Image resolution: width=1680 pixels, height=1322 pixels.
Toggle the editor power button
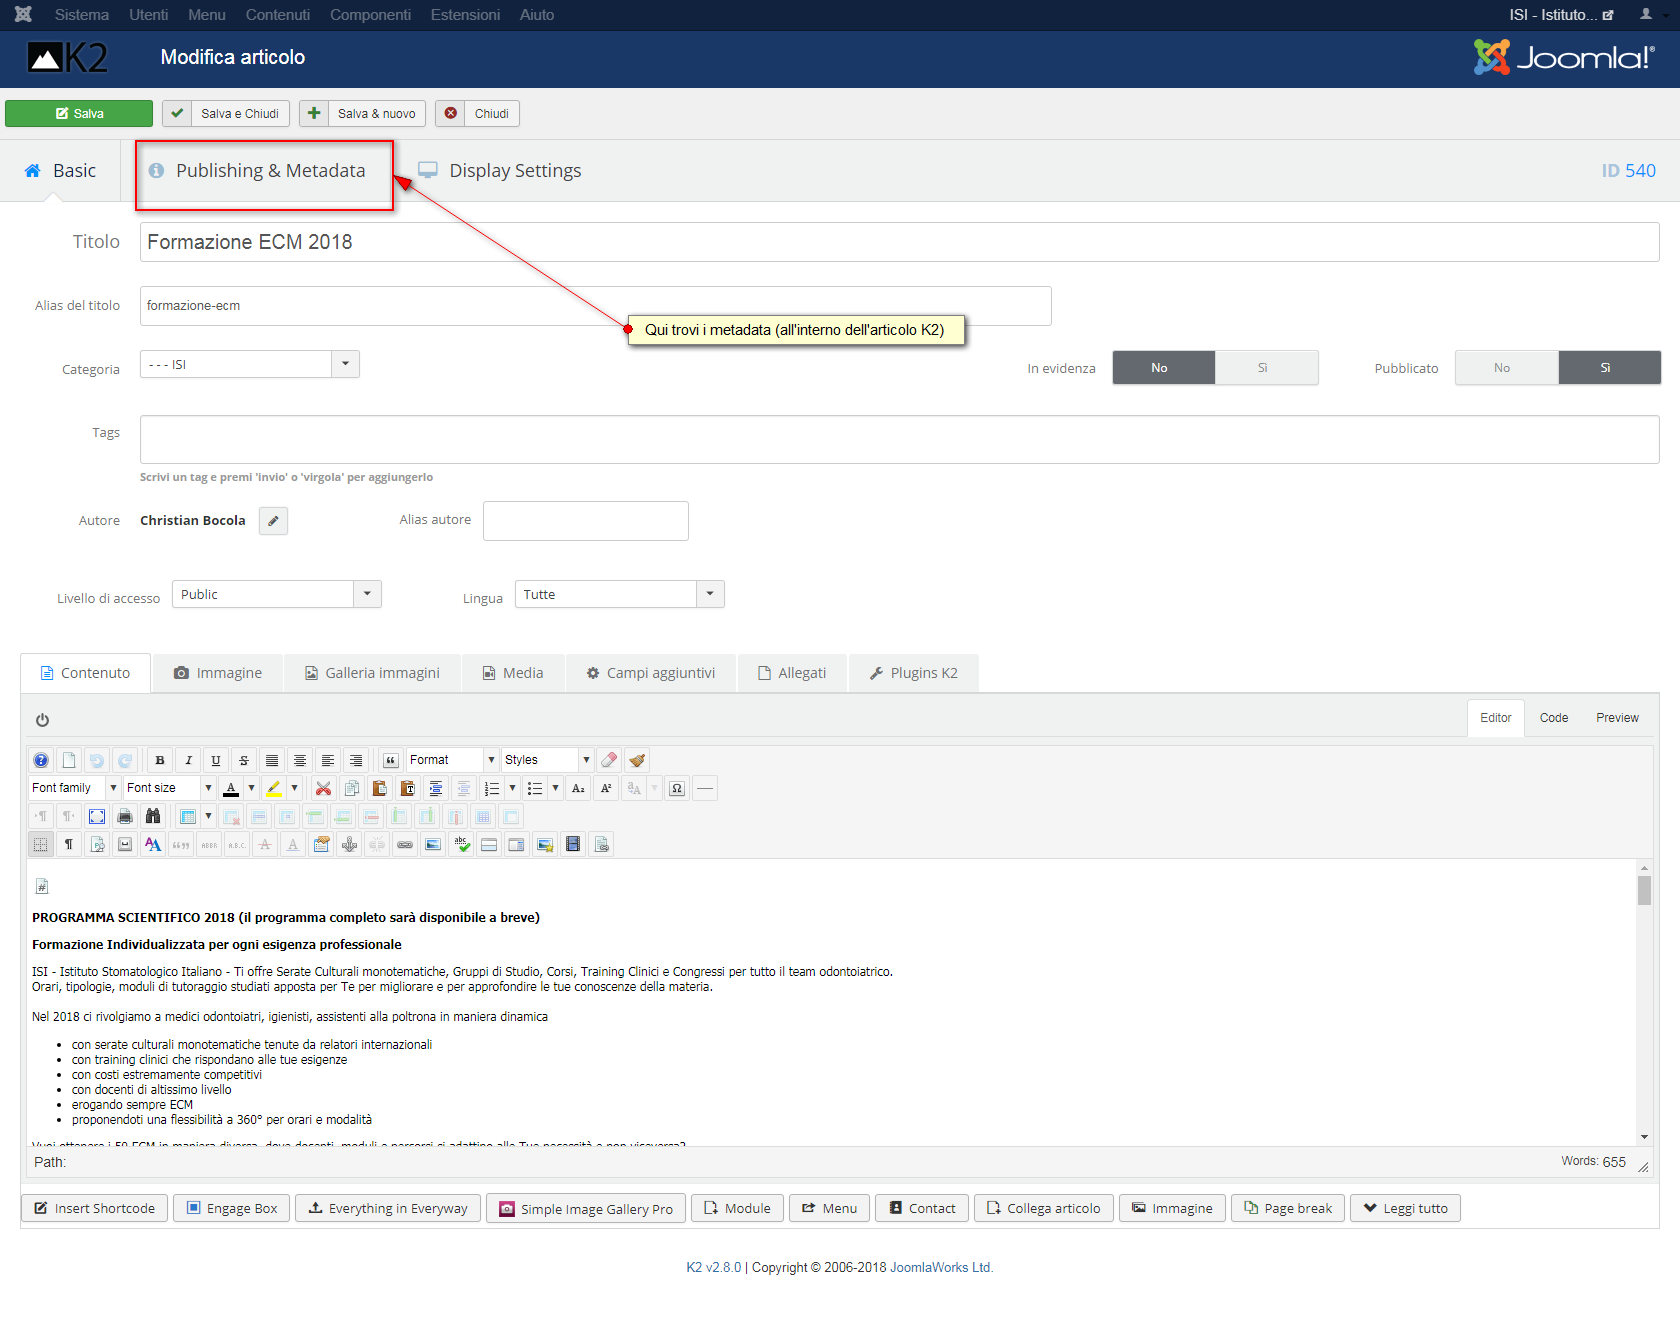tap(42, 720)
